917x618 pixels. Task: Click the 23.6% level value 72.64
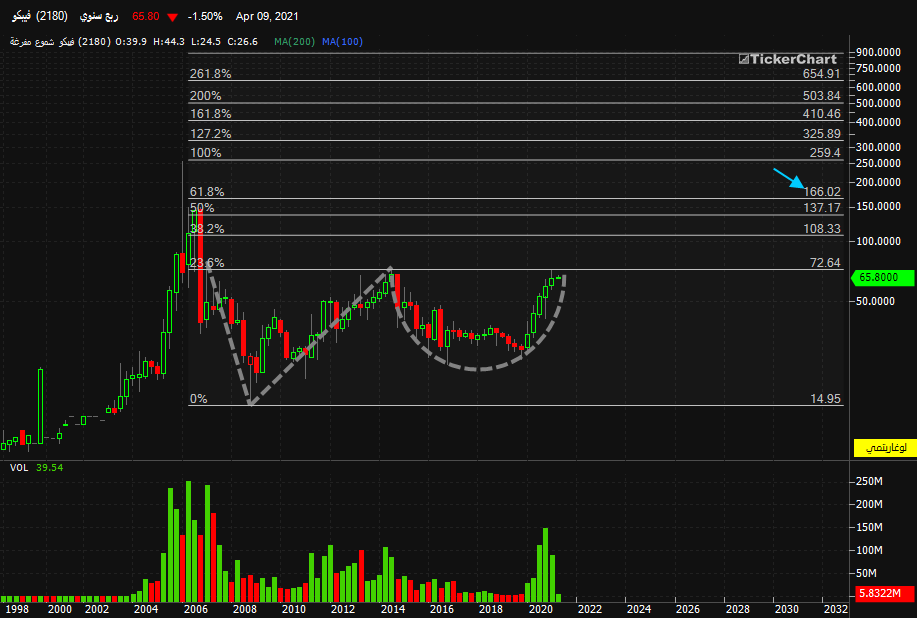click(825, 263)
